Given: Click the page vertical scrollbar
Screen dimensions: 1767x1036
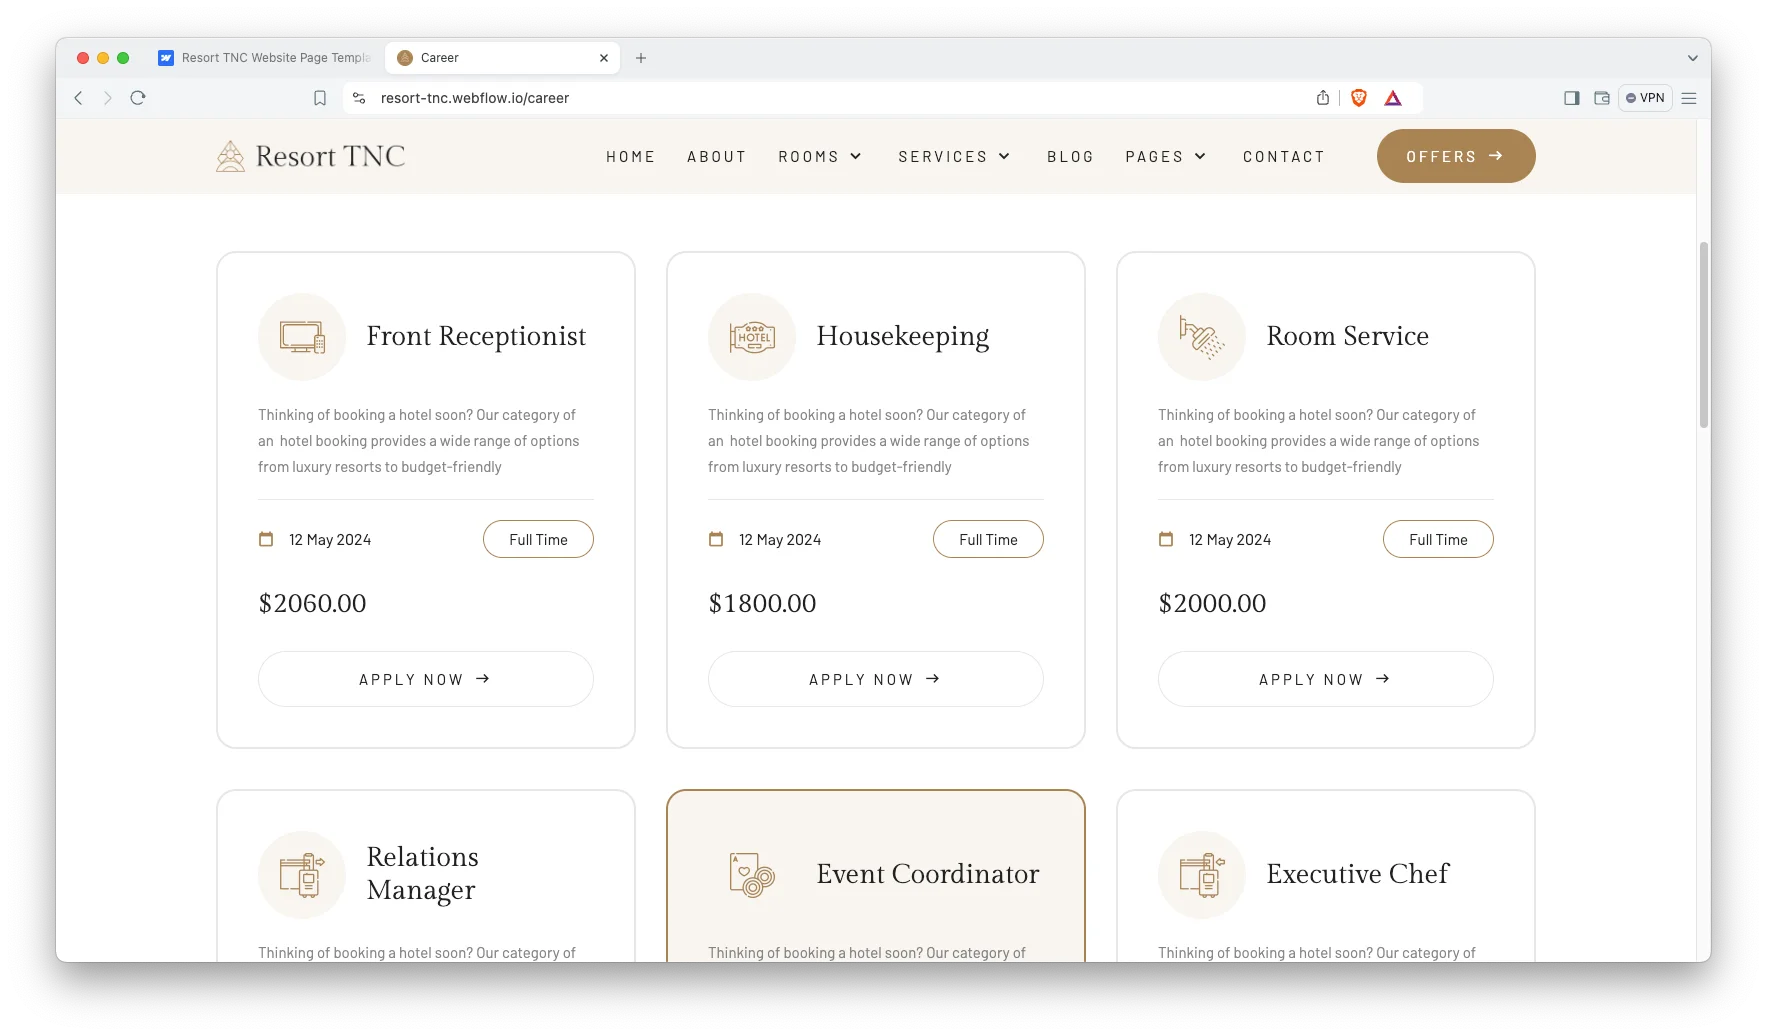Looking at the screenshot, I should click(1703, 335).
